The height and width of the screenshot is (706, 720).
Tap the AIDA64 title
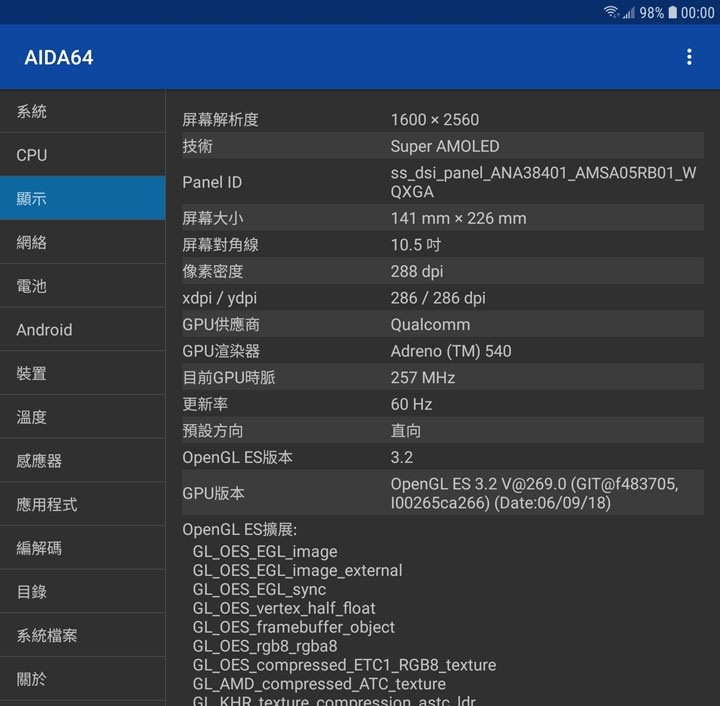59,58
